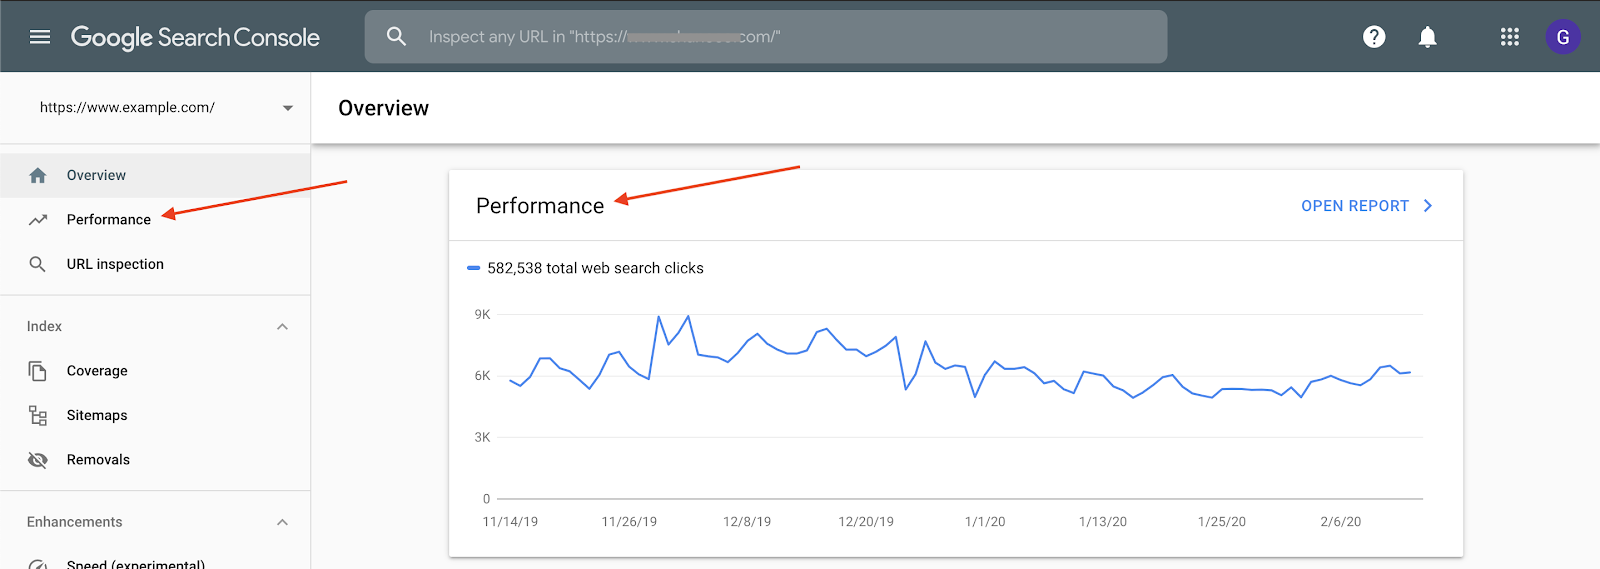The image size is (1600, 569).
Task: Click the Google Search Console logo
Action: (195, 37)
